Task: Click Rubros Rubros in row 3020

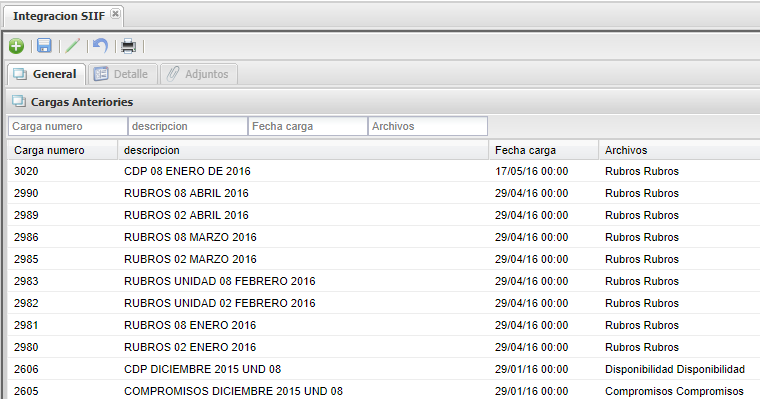Action: pyautogui.click(x=642, y=171)
